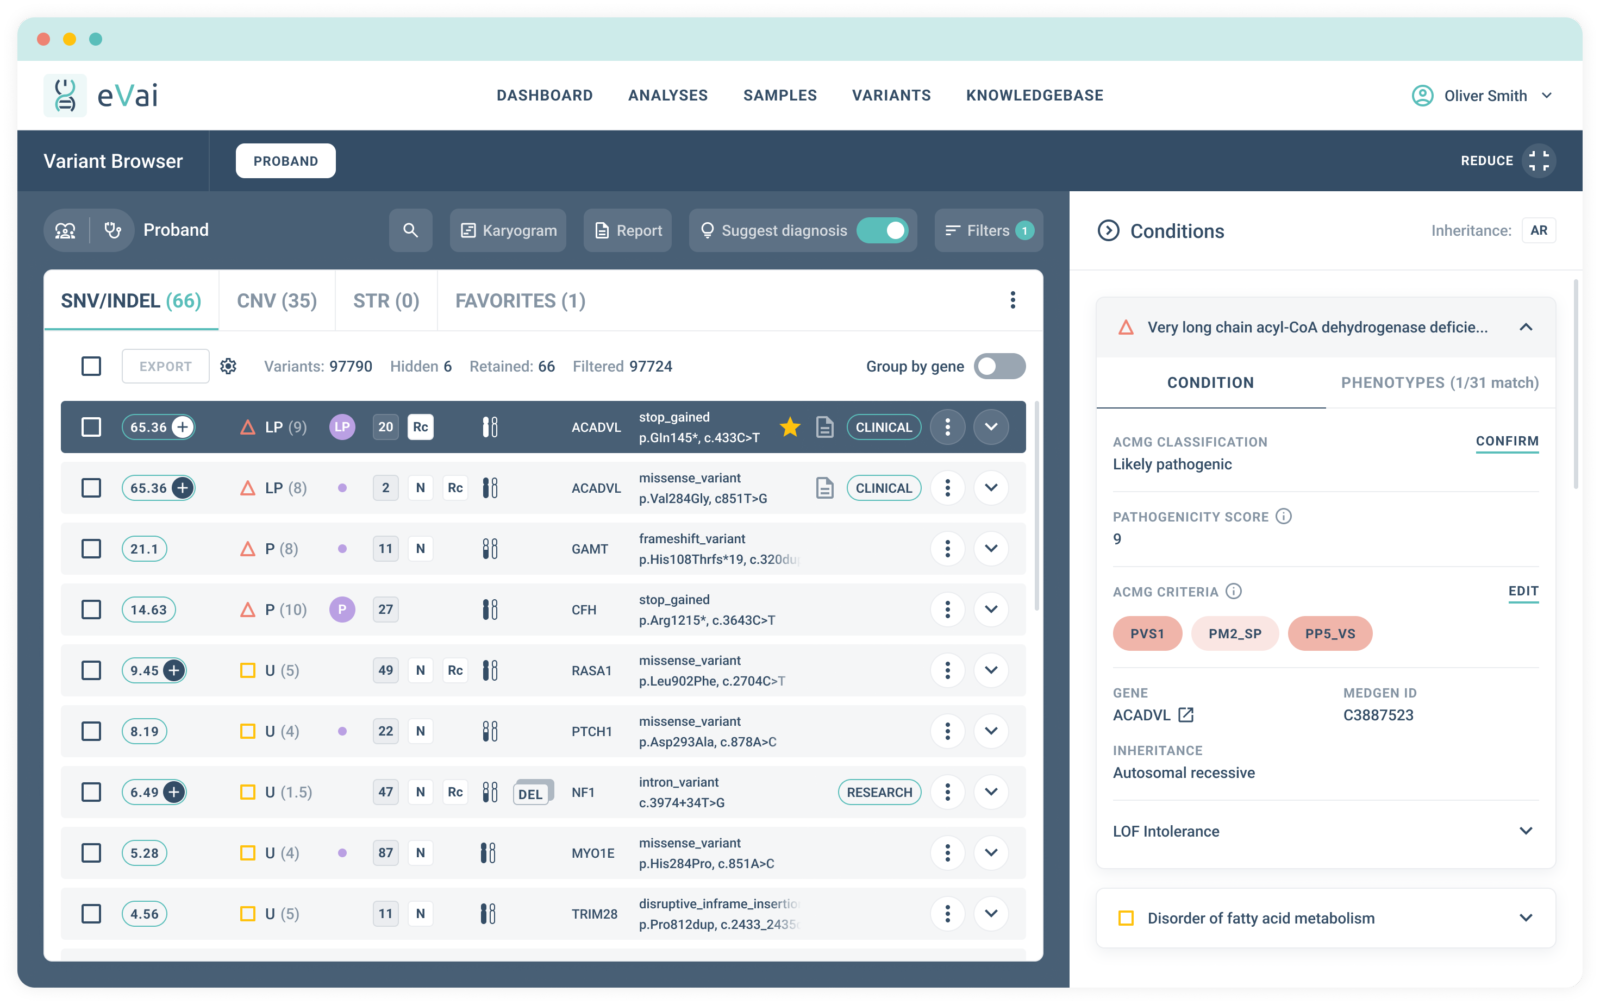
Task: Expand the MYO1E row chevron
Action: pyautogui.click(x=991, y=853)
